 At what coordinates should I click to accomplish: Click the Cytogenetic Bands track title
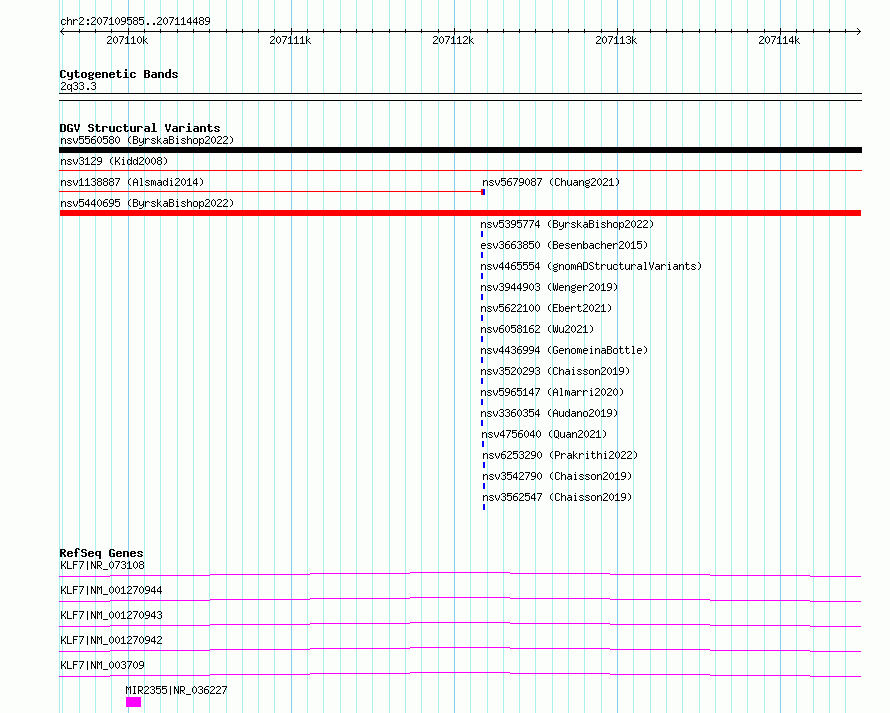click(x=119, y=74)
